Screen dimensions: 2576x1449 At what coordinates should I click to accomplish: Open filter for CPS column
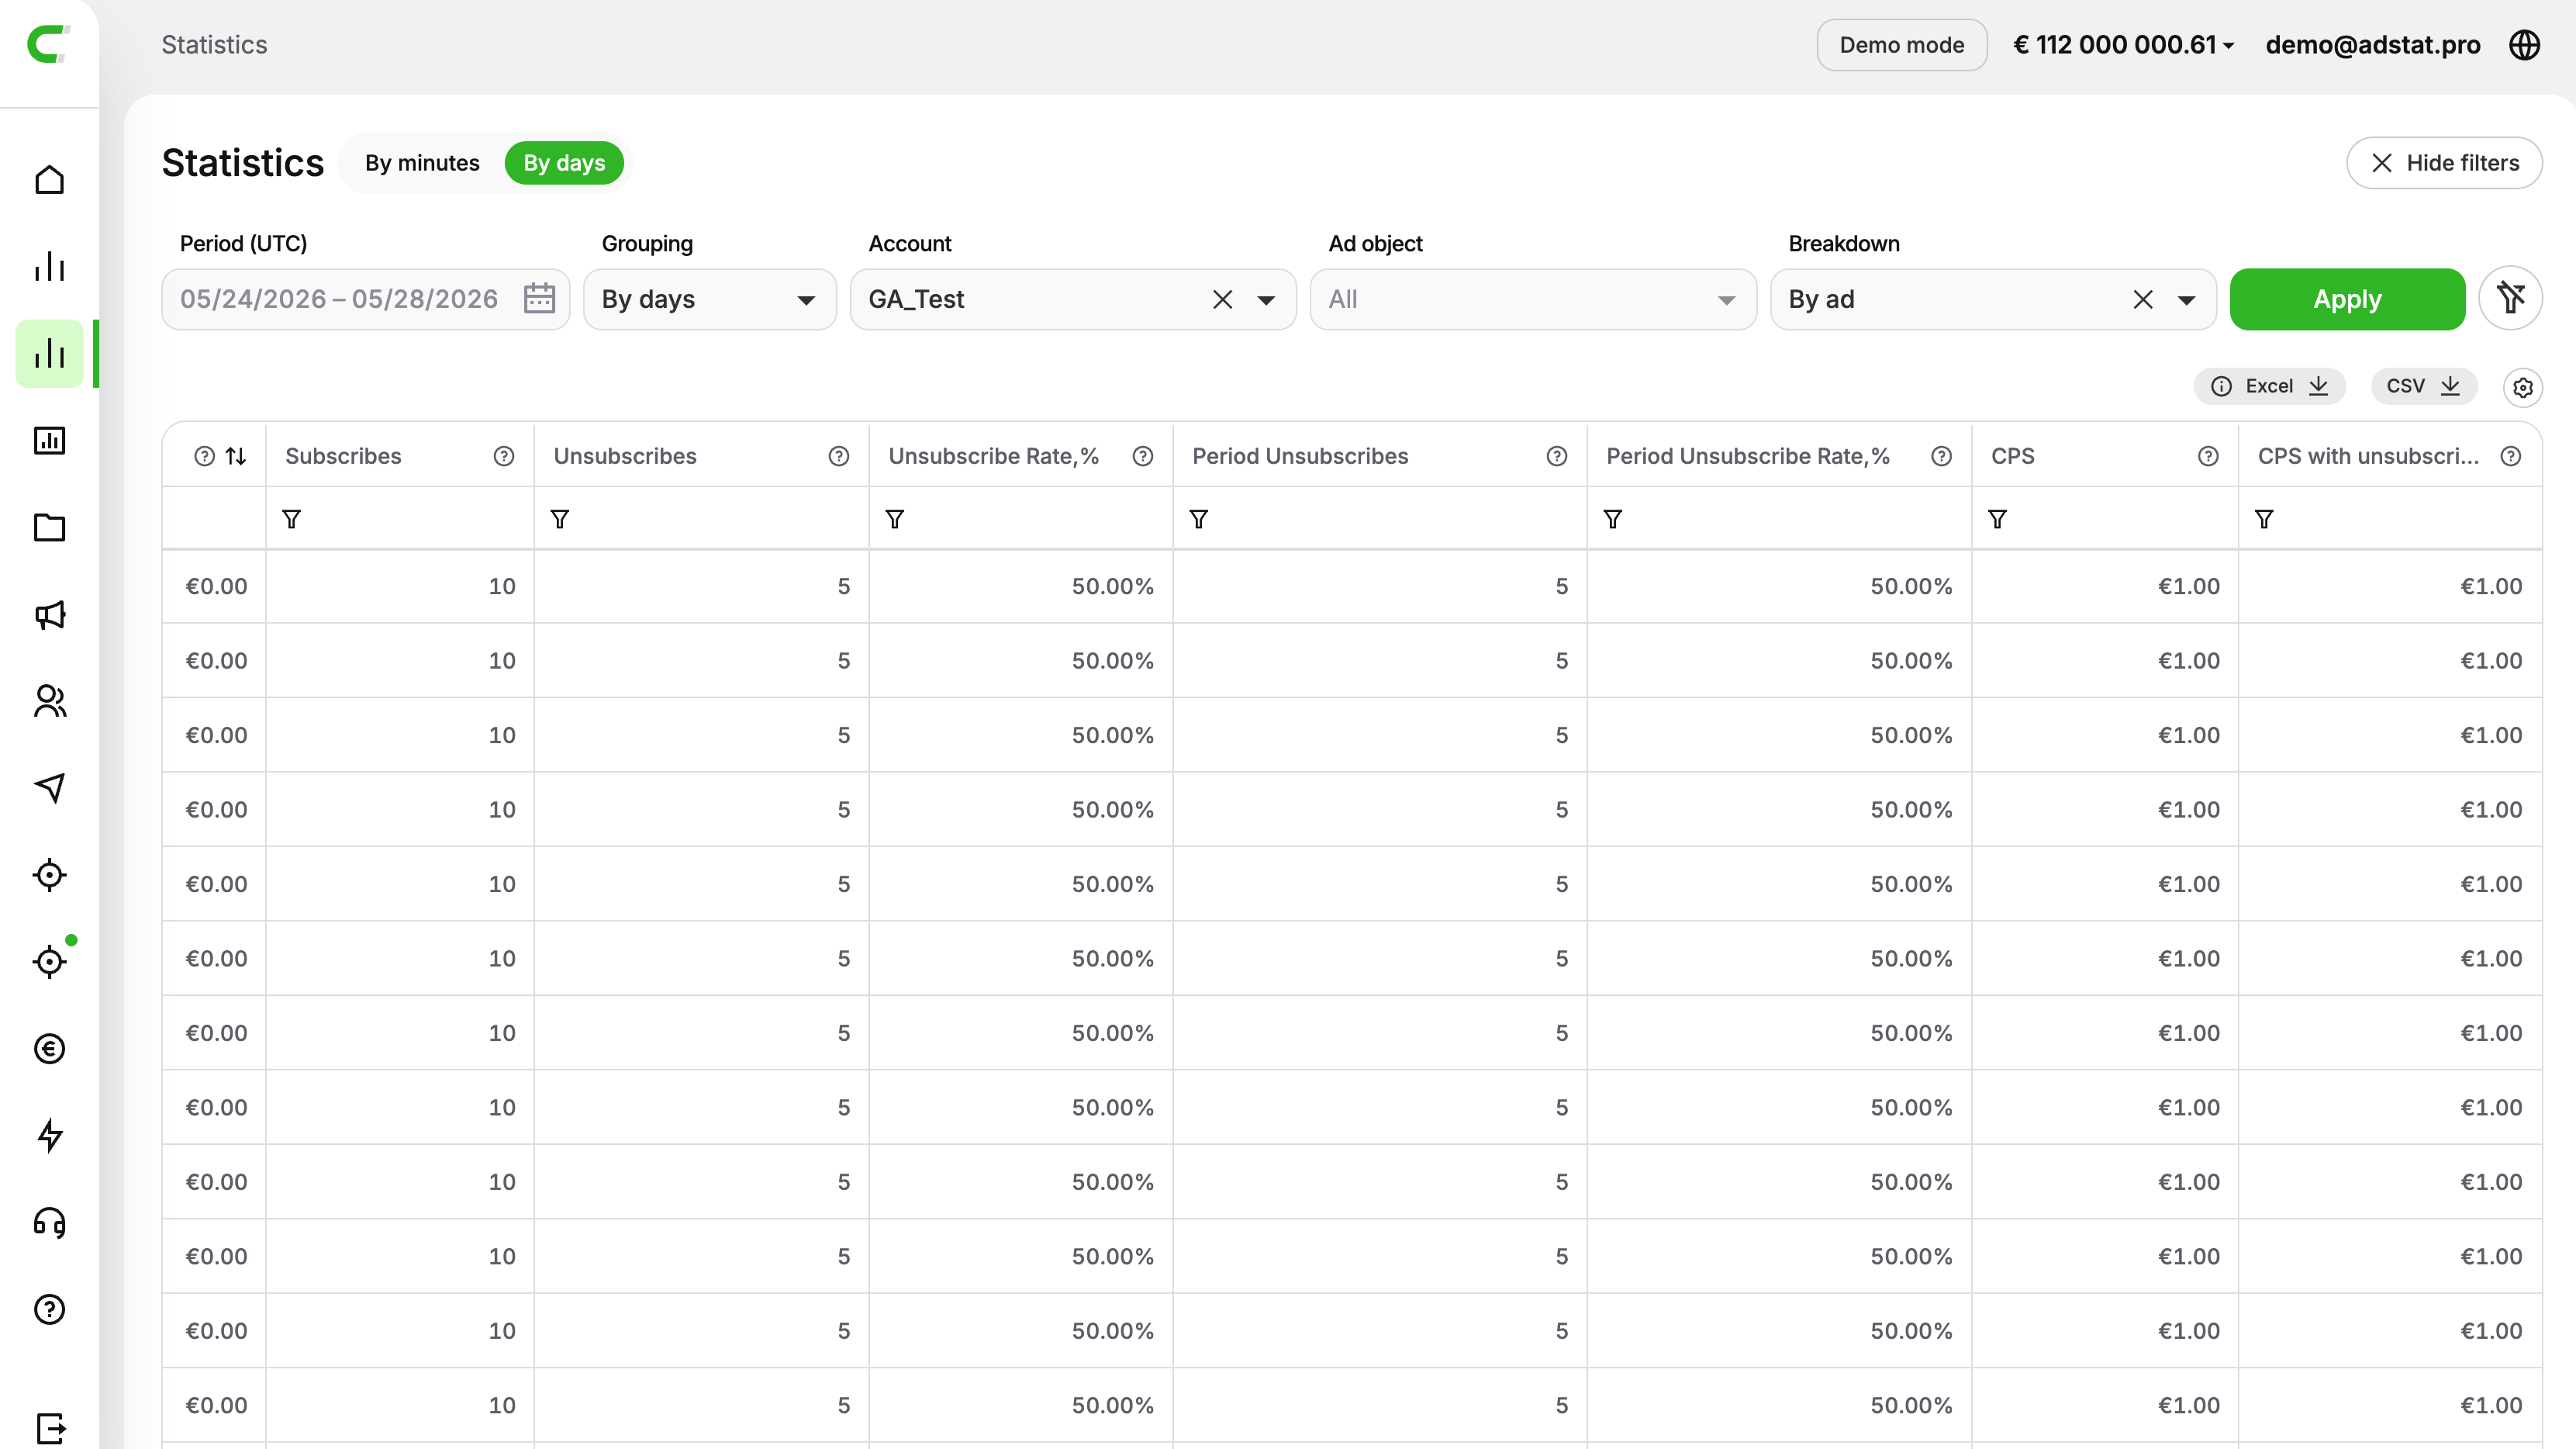(1997, 519)
